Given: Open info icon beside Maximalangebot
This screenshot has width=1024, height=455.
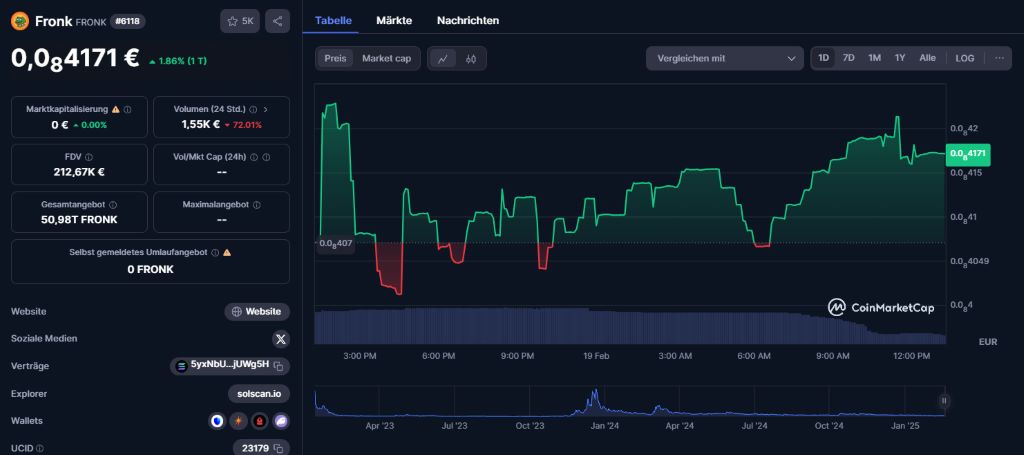Looking at the screenshot, I should pyautogui.click(x=257, y=205).
